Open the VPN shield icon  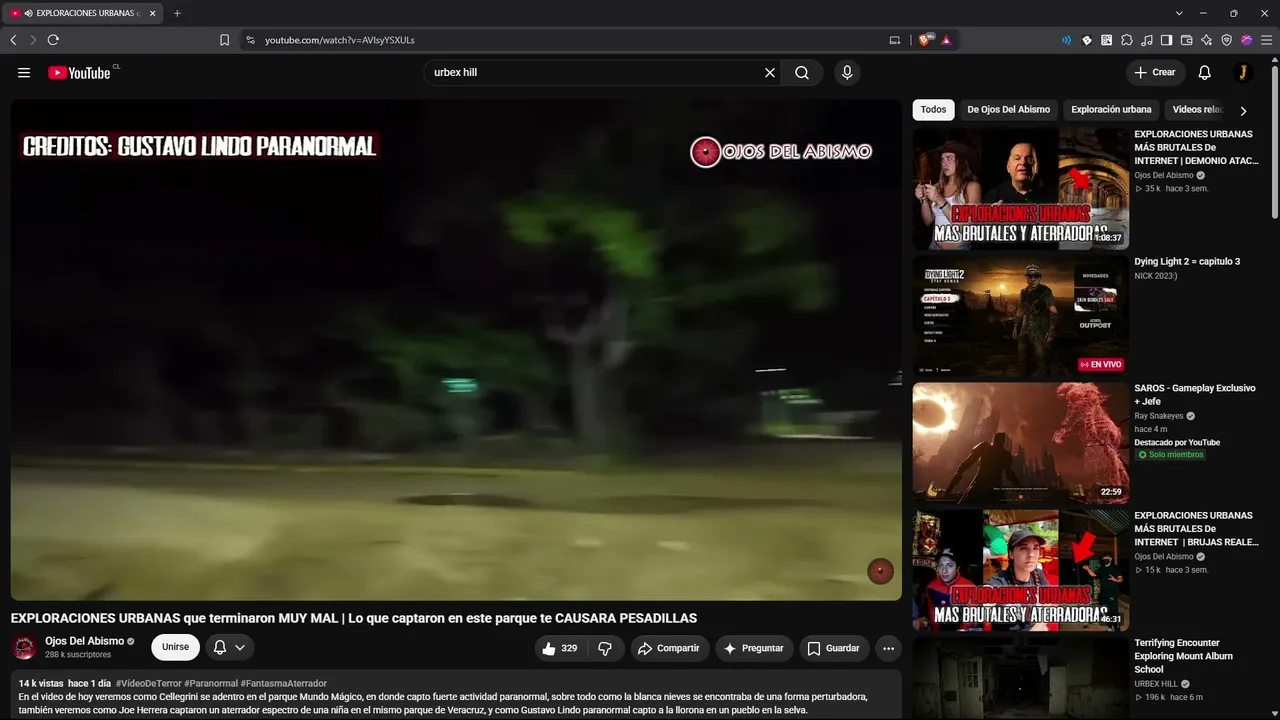pos(1227,40)
